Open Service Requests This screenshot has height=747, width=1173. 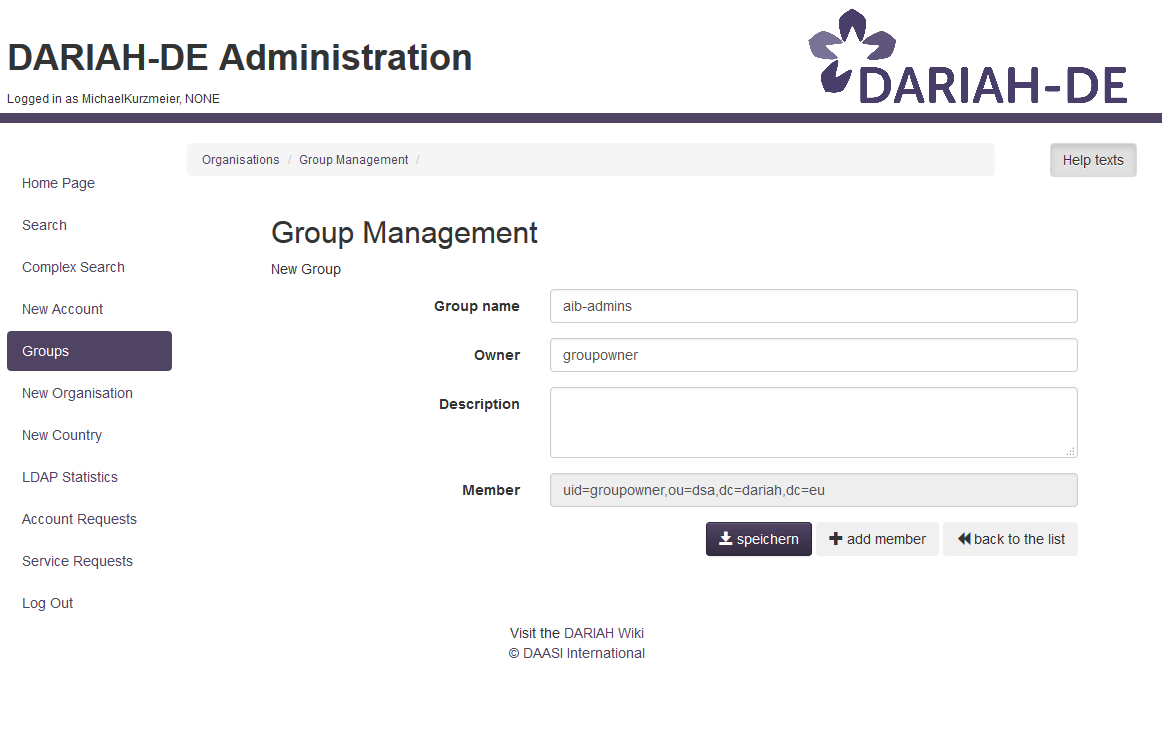click(77, 561)
